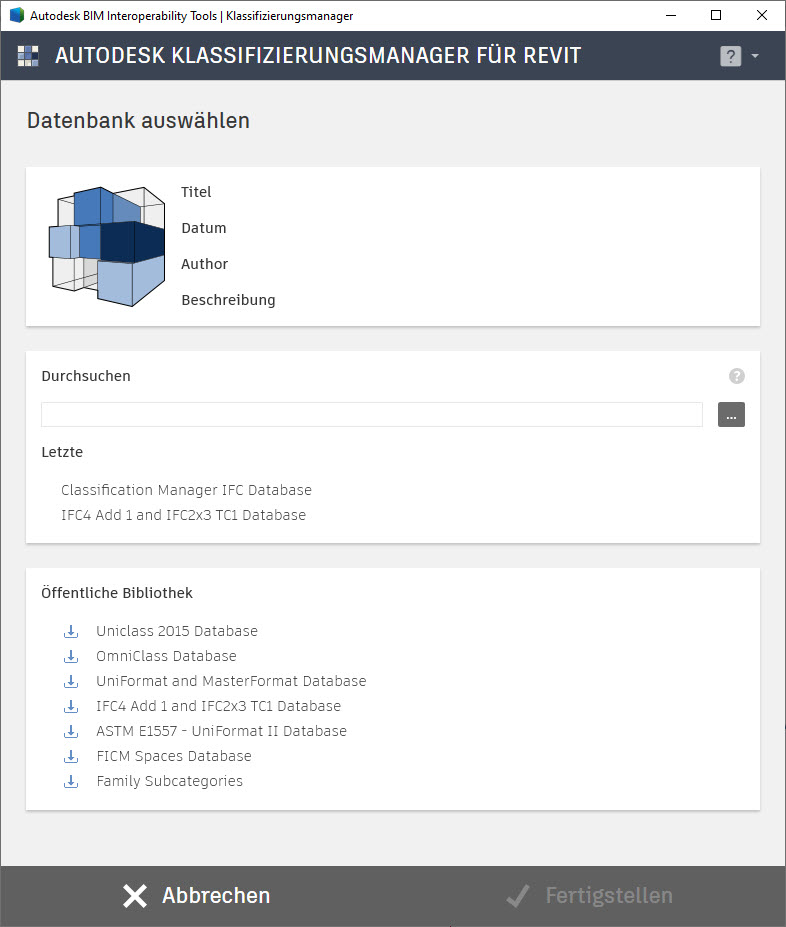Click download icon for ASTM E1557 UniFormat II
The image size is (786, 927).
[71, 731]
